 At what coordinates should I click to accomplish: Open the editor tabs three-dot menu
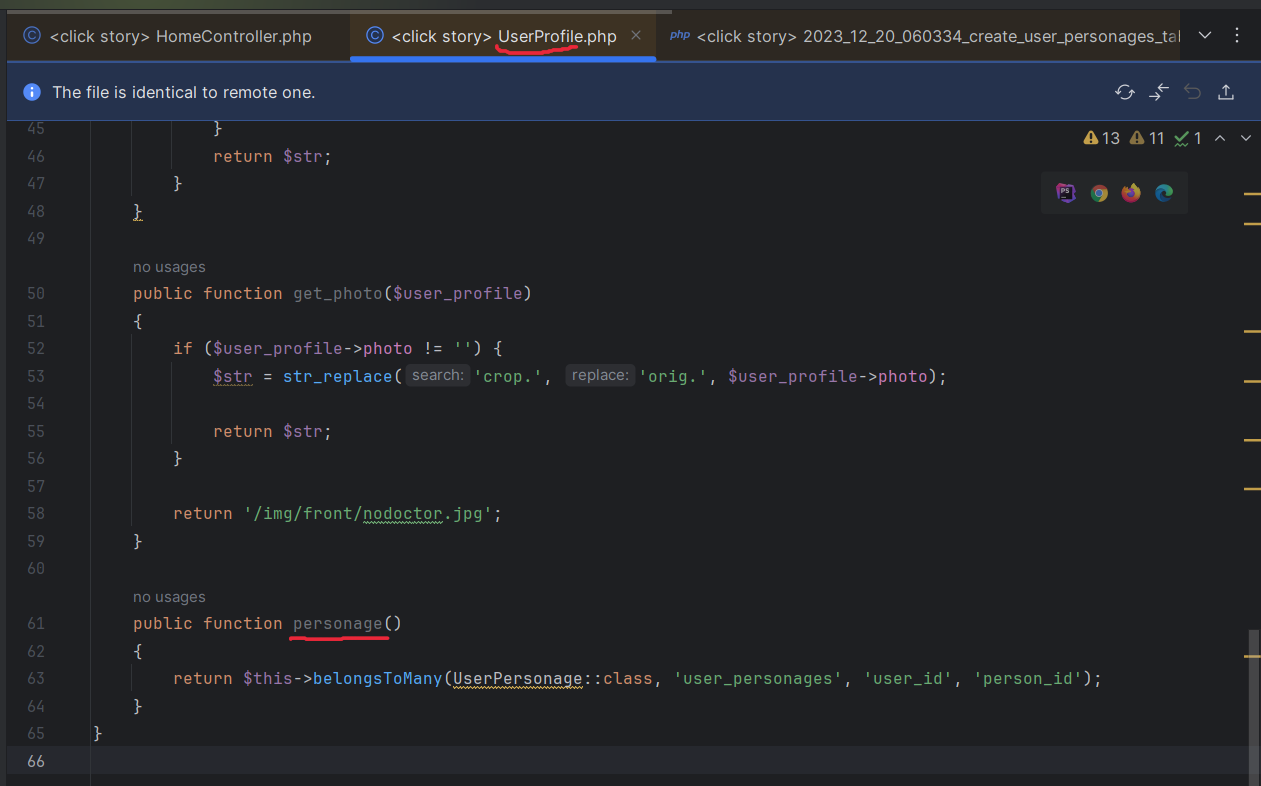tap(1237, 36)
